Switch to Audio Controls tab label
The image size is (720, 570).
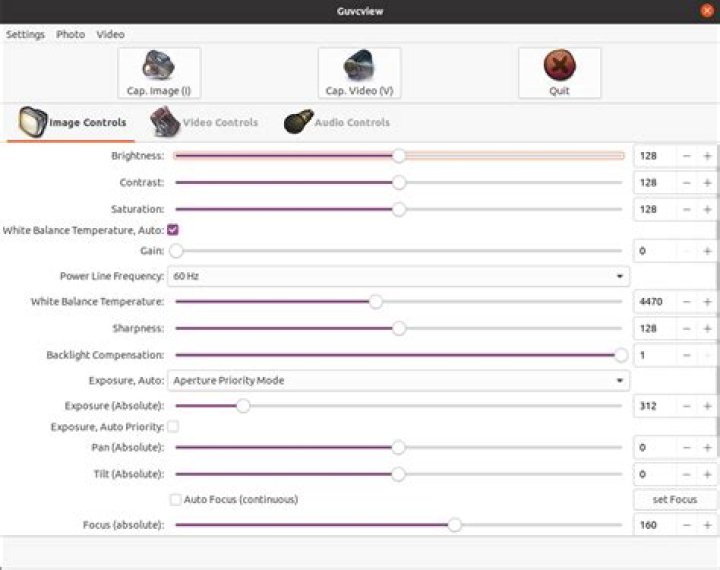click(352, 123)
